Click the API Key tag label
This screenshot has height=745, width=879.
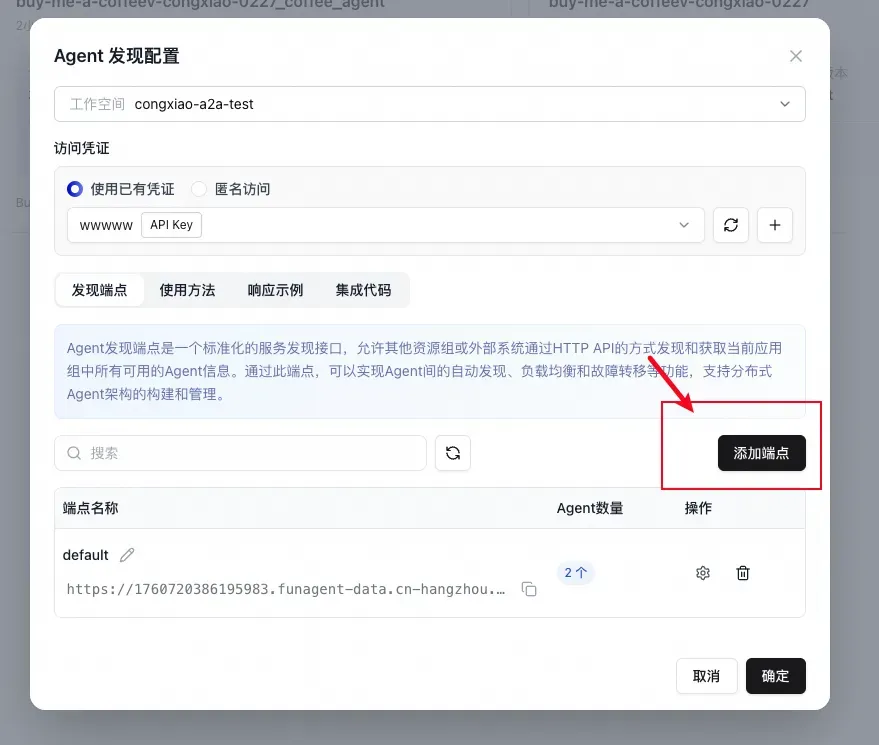[x=172, y=225]
